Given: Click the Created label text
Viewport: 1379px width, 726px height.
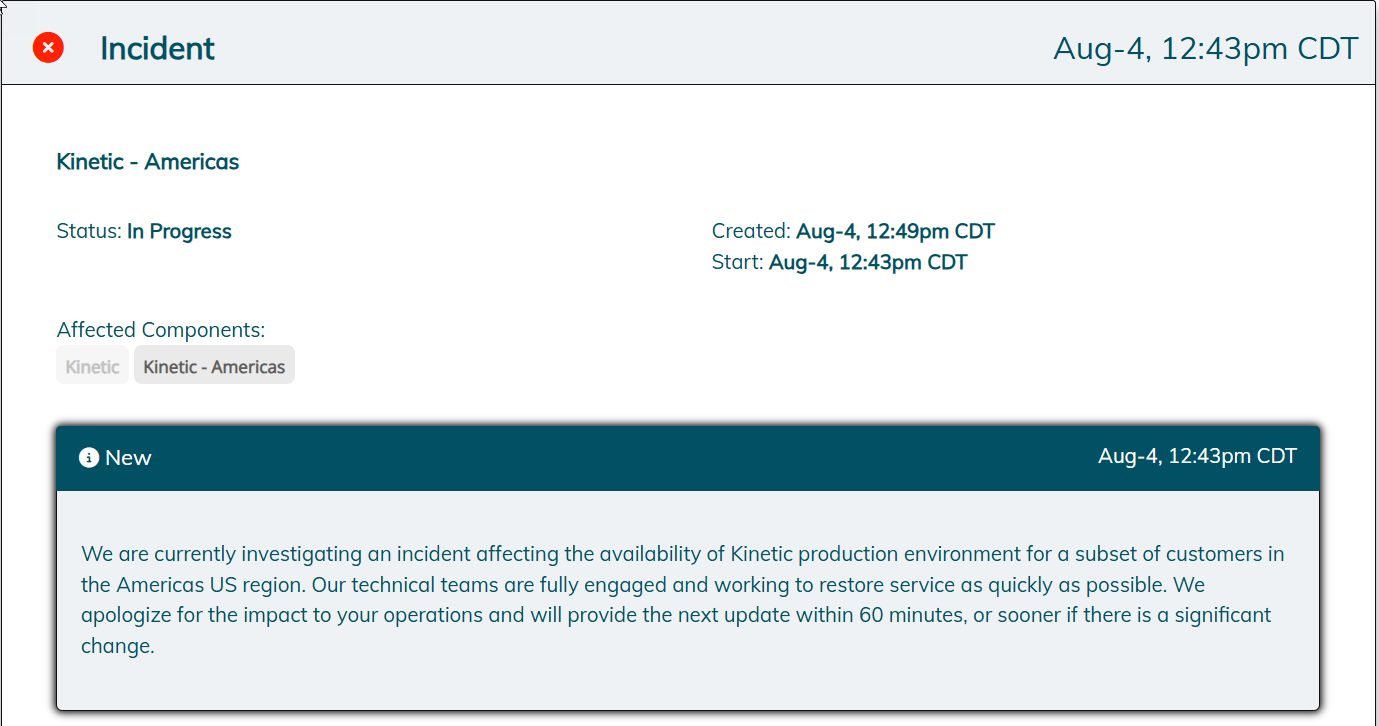Looking at the screenshot, I should coord(751,231).
